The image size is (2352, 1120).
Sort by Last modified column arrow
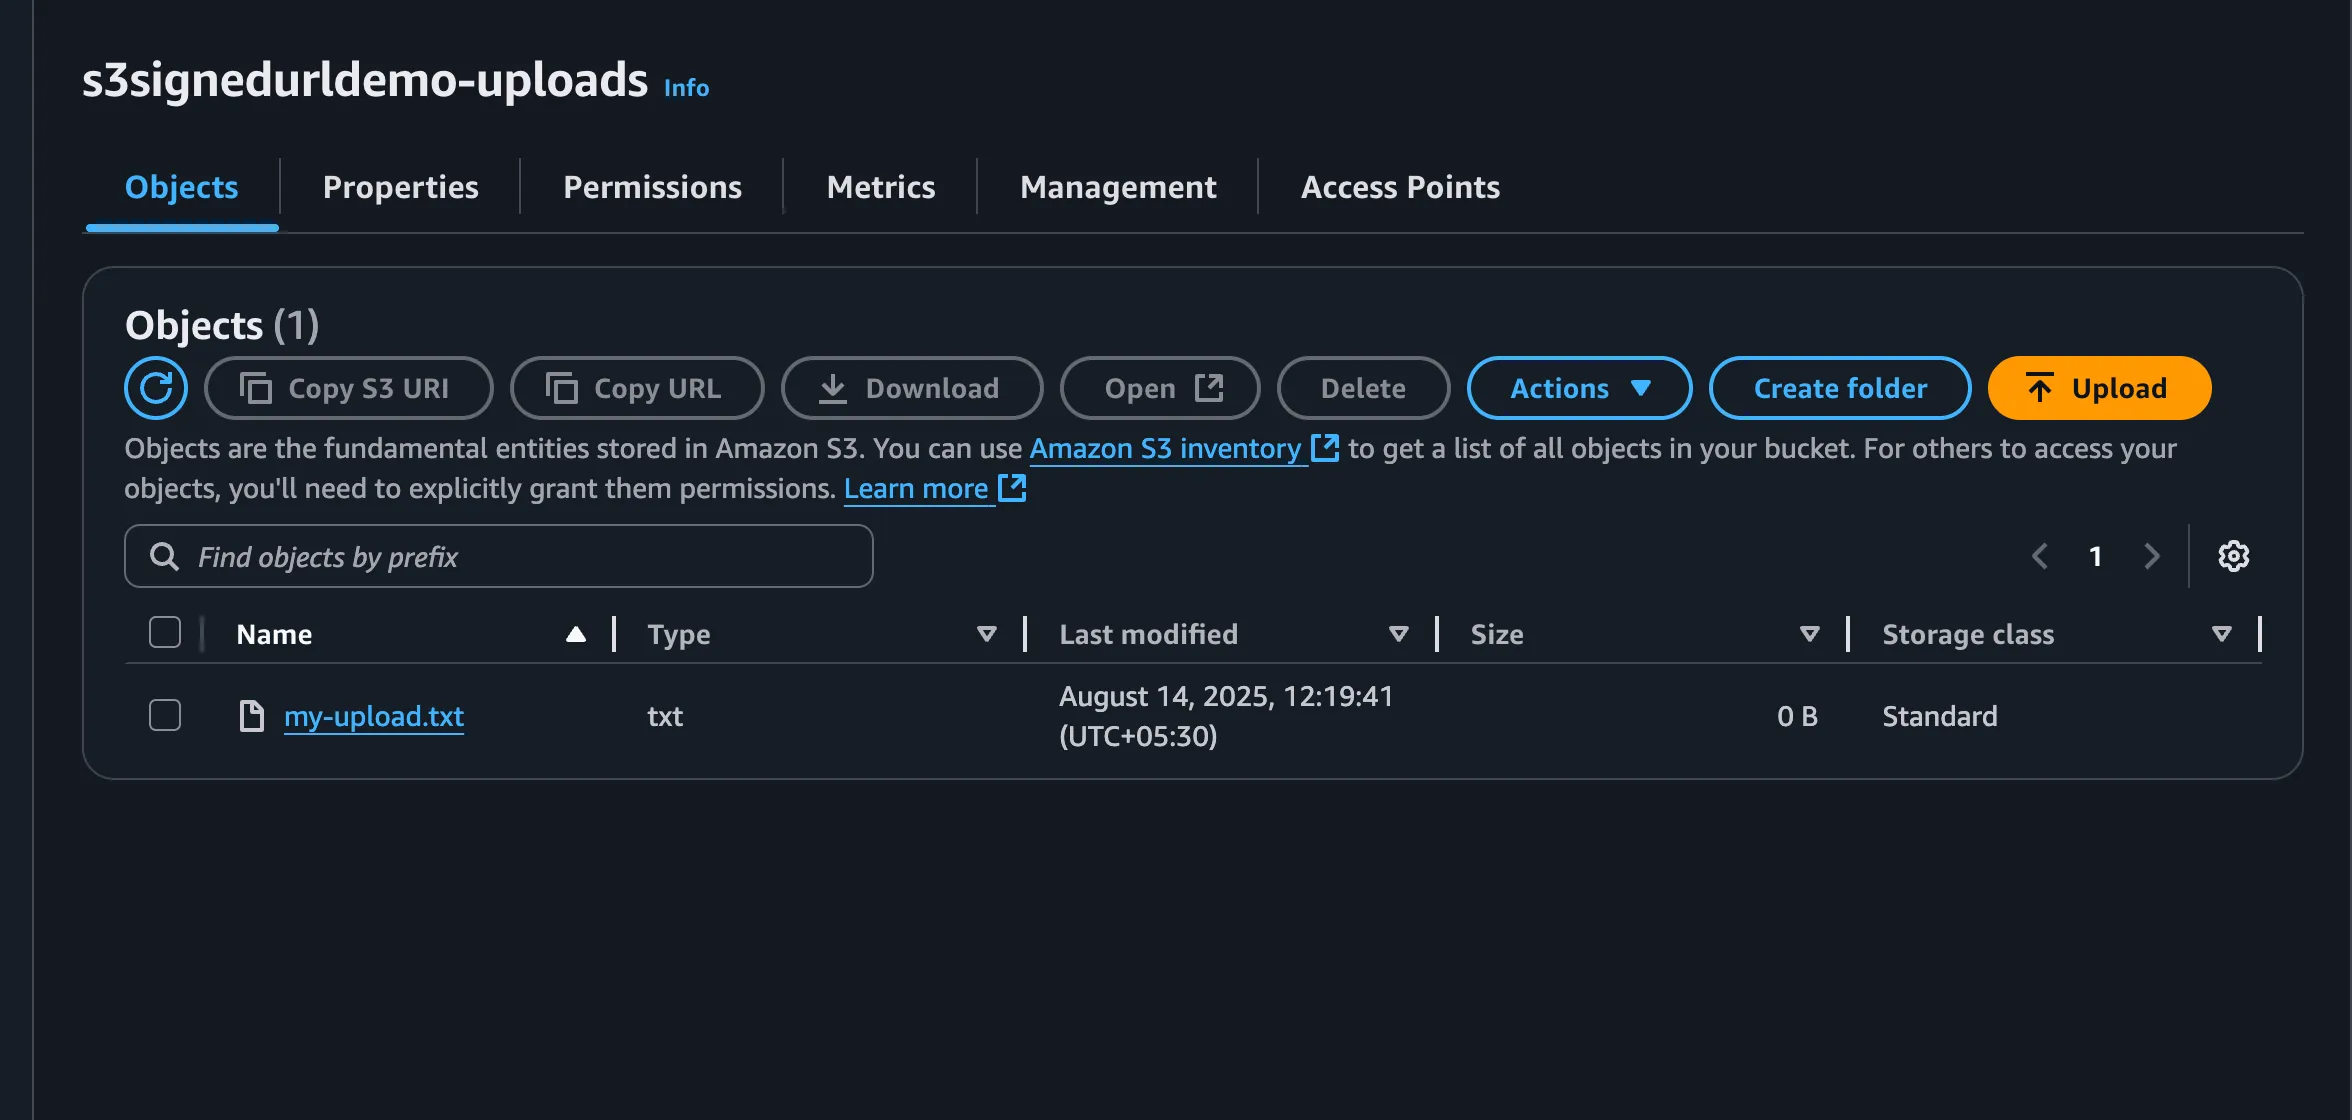click(x=1399, y=634)
